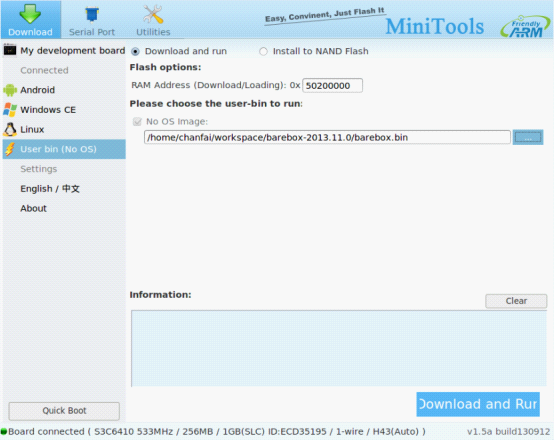Click the Linux penguin icon
555x441 pixels.
tap(10, 130)
